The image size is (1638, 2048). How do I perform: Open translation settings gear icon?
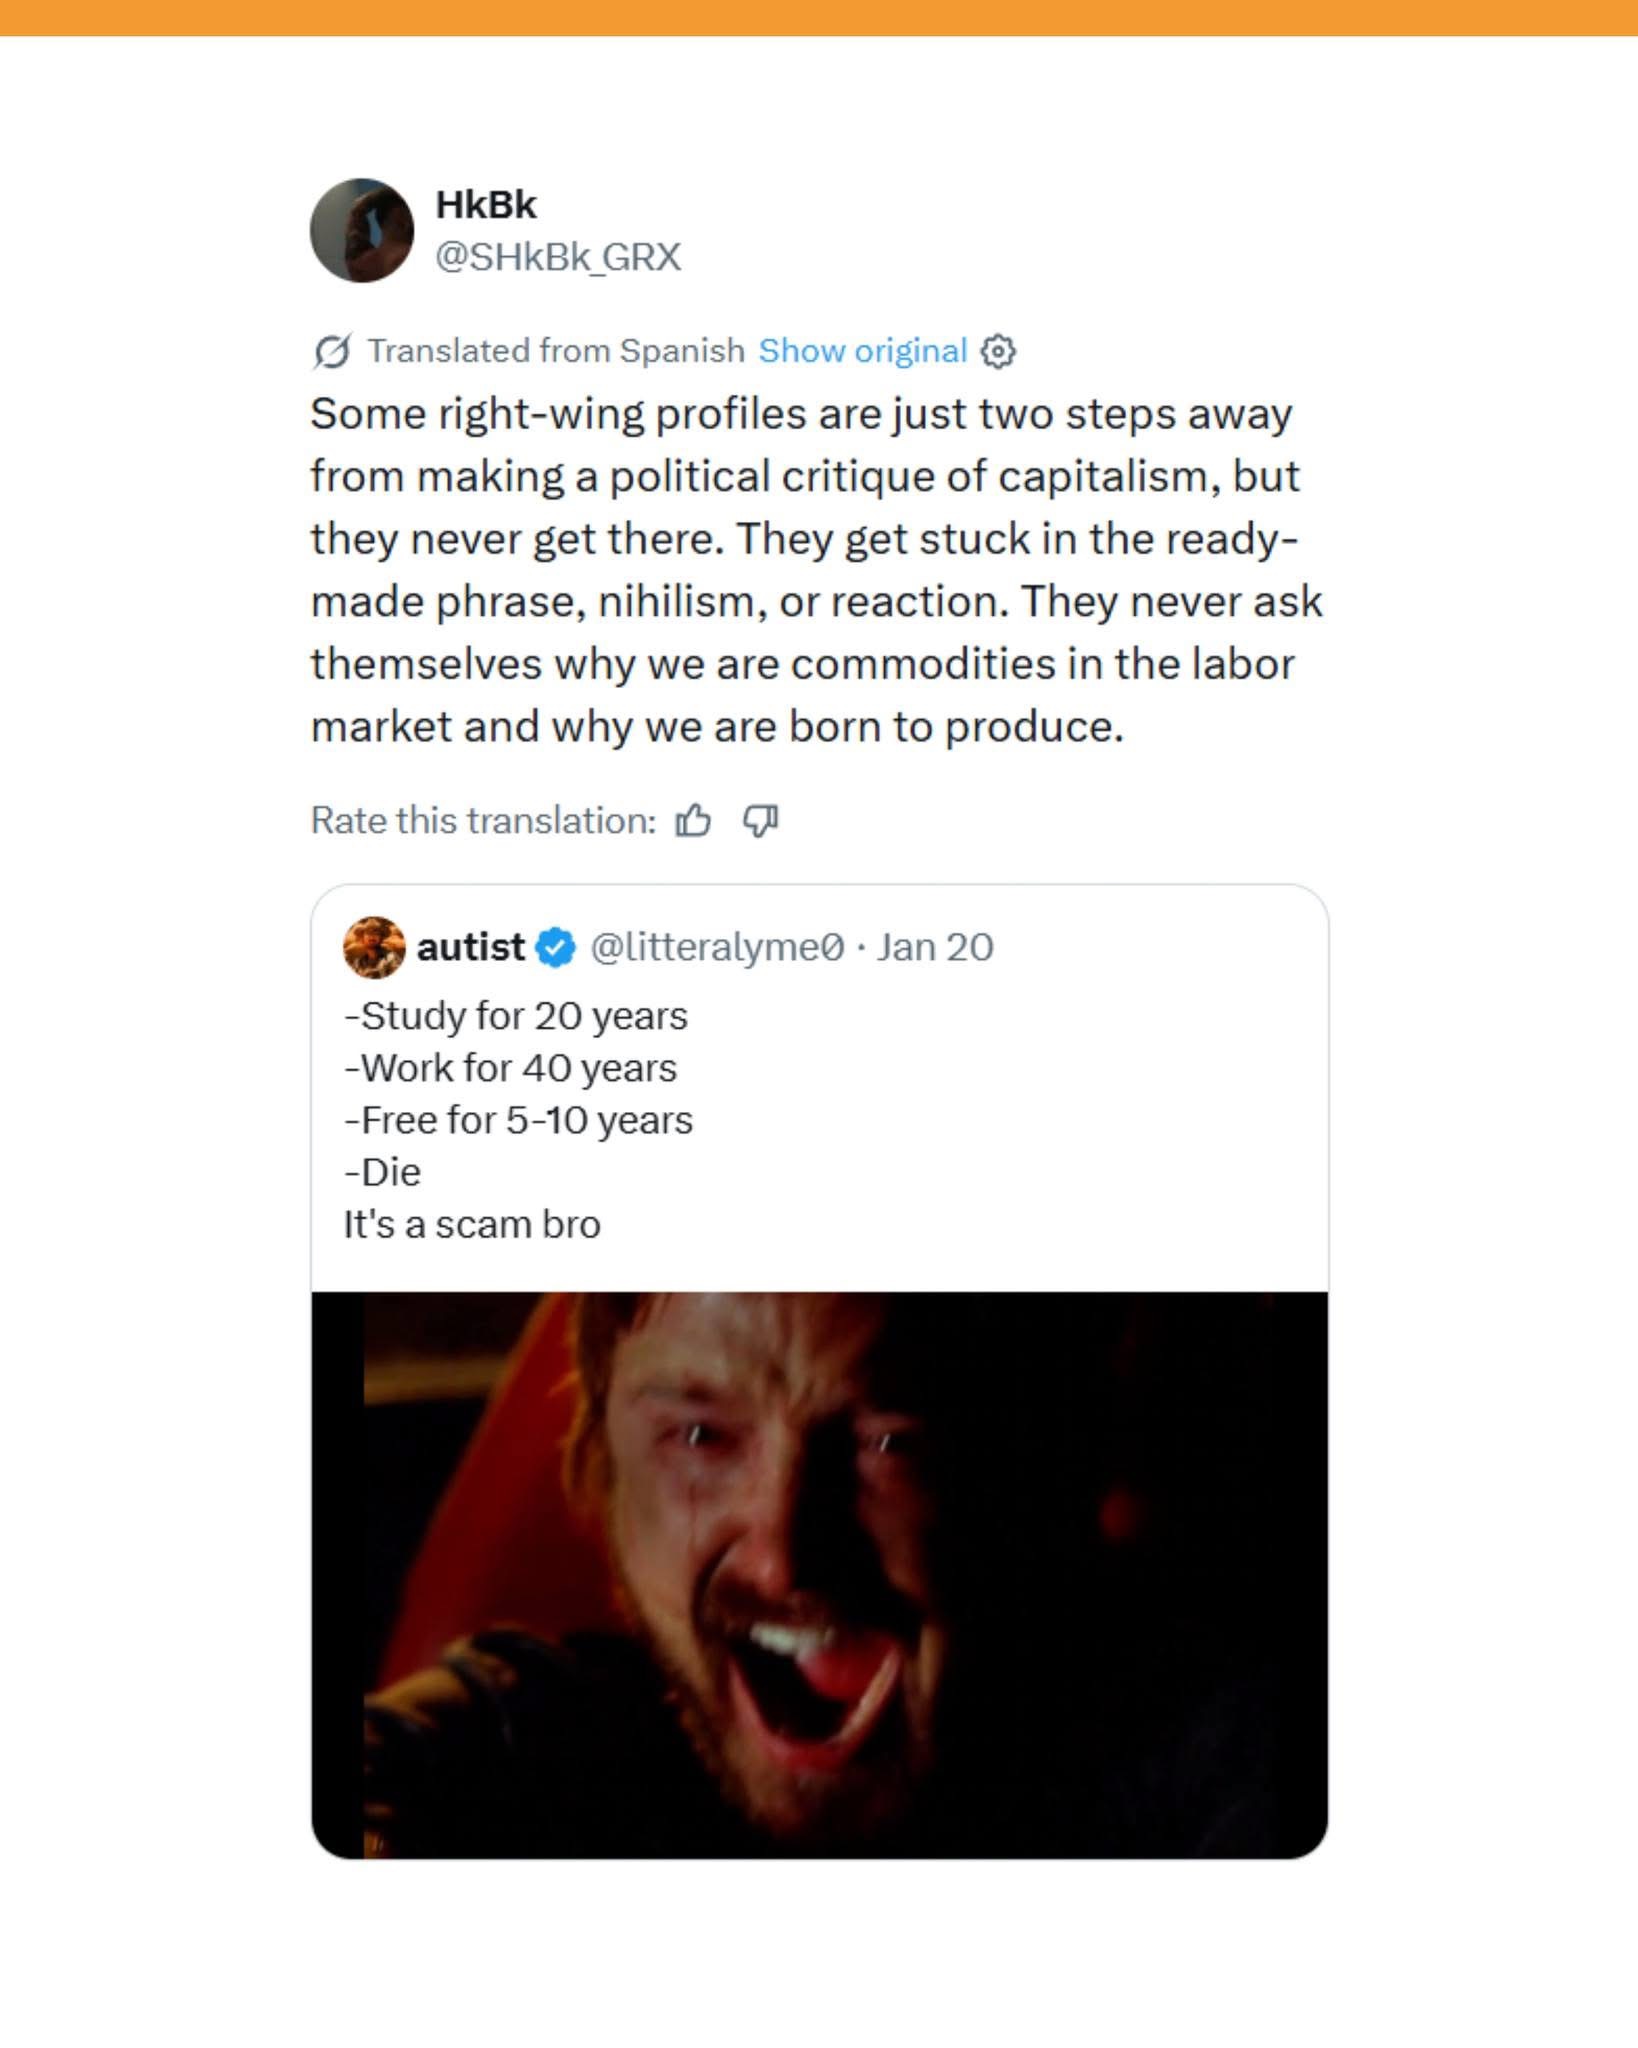pyautogui.click(x=998, y=352)
